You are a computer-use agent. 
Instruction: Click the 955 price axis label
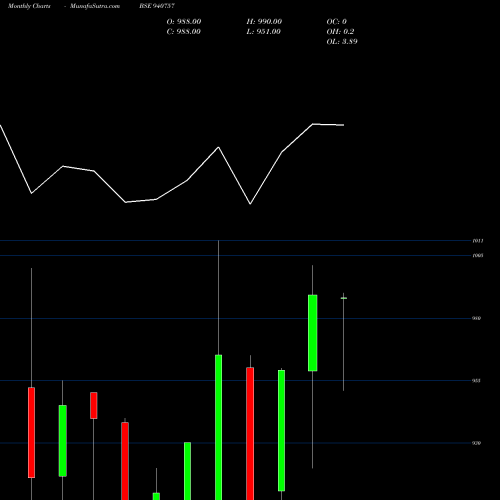click(476, 381)
